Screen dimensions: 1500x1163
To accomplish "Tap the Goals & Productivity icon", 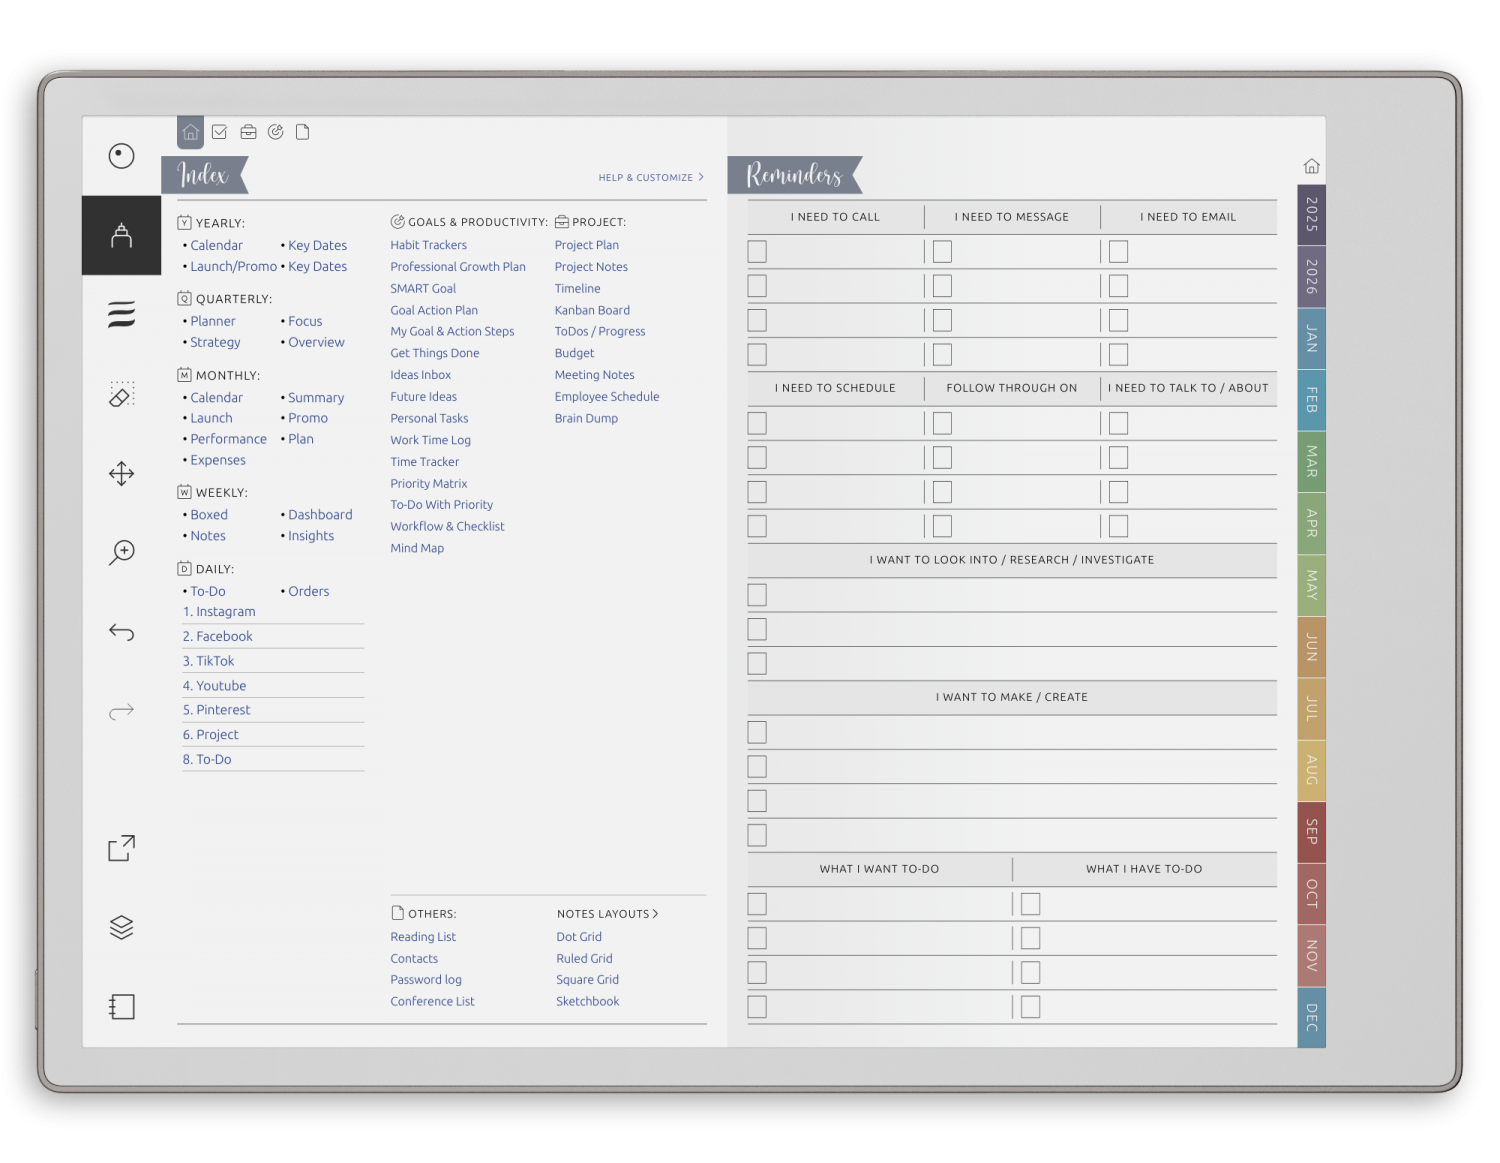I will [x=397, y=222].
